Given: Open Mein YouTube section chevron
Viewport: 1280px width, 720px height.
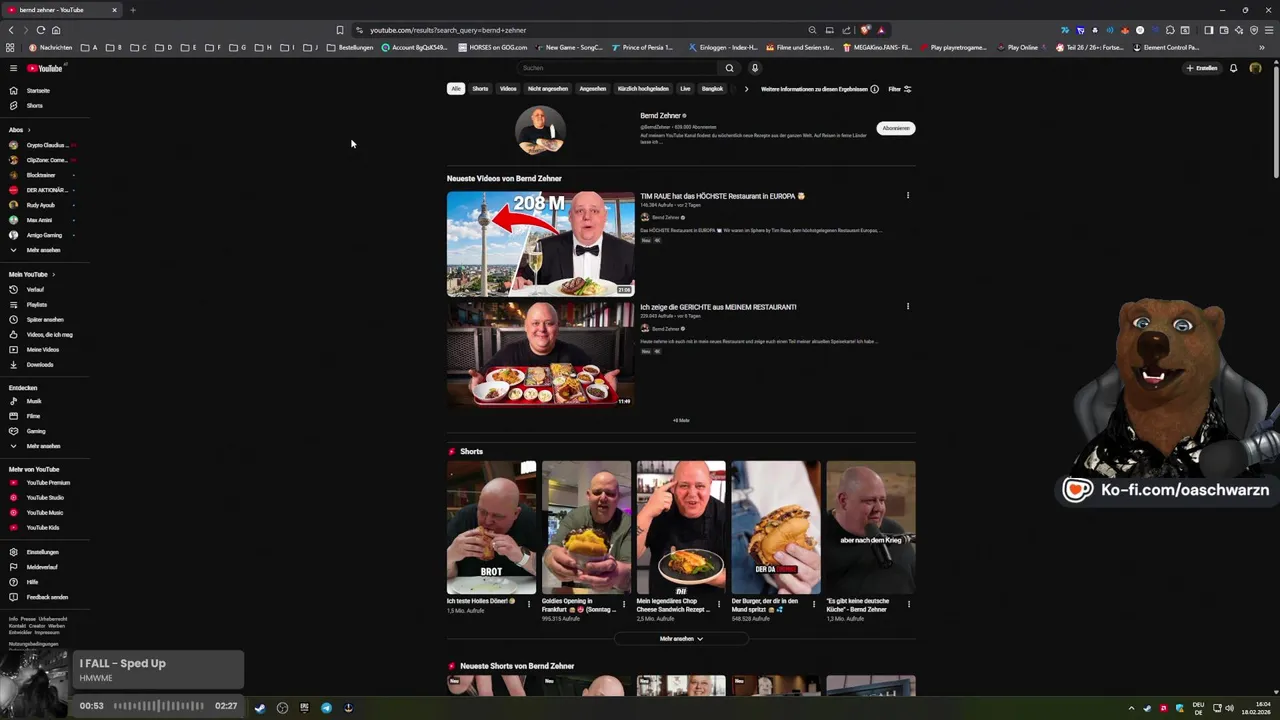Looking at the screenshot, I should [53, 274].
